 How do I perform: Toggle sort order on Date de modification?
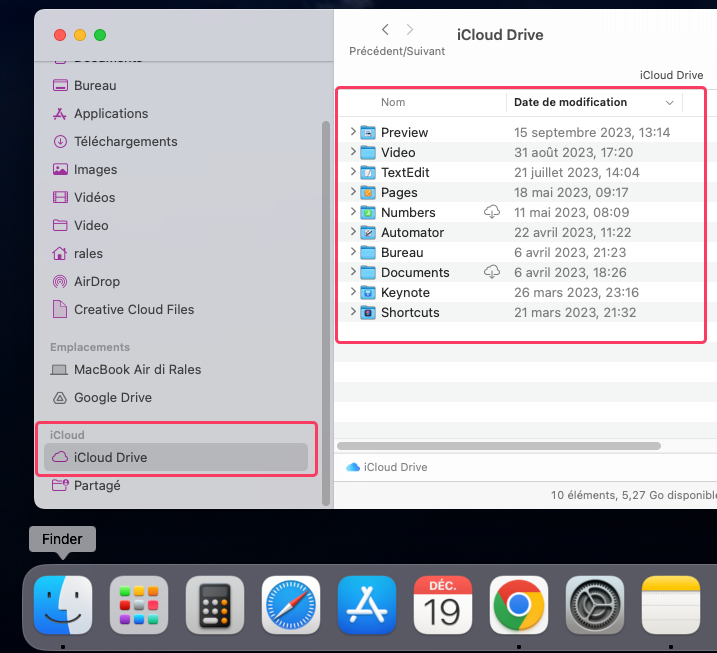point(669,102)
